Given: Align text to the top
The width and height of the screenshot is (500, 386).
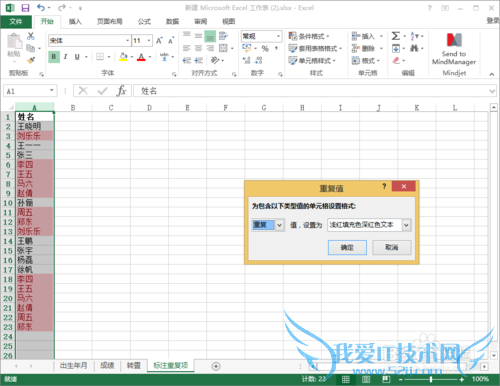Looking at the screenshot, I should click(x=187, y=36).
